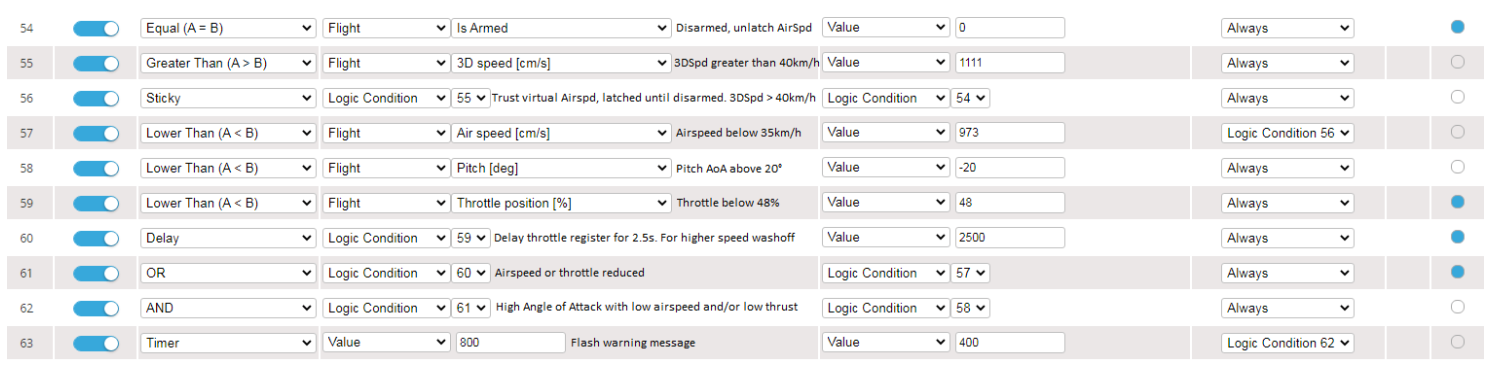Click active status dot of row 59
1492x365 pixels.
[1457, 202]
